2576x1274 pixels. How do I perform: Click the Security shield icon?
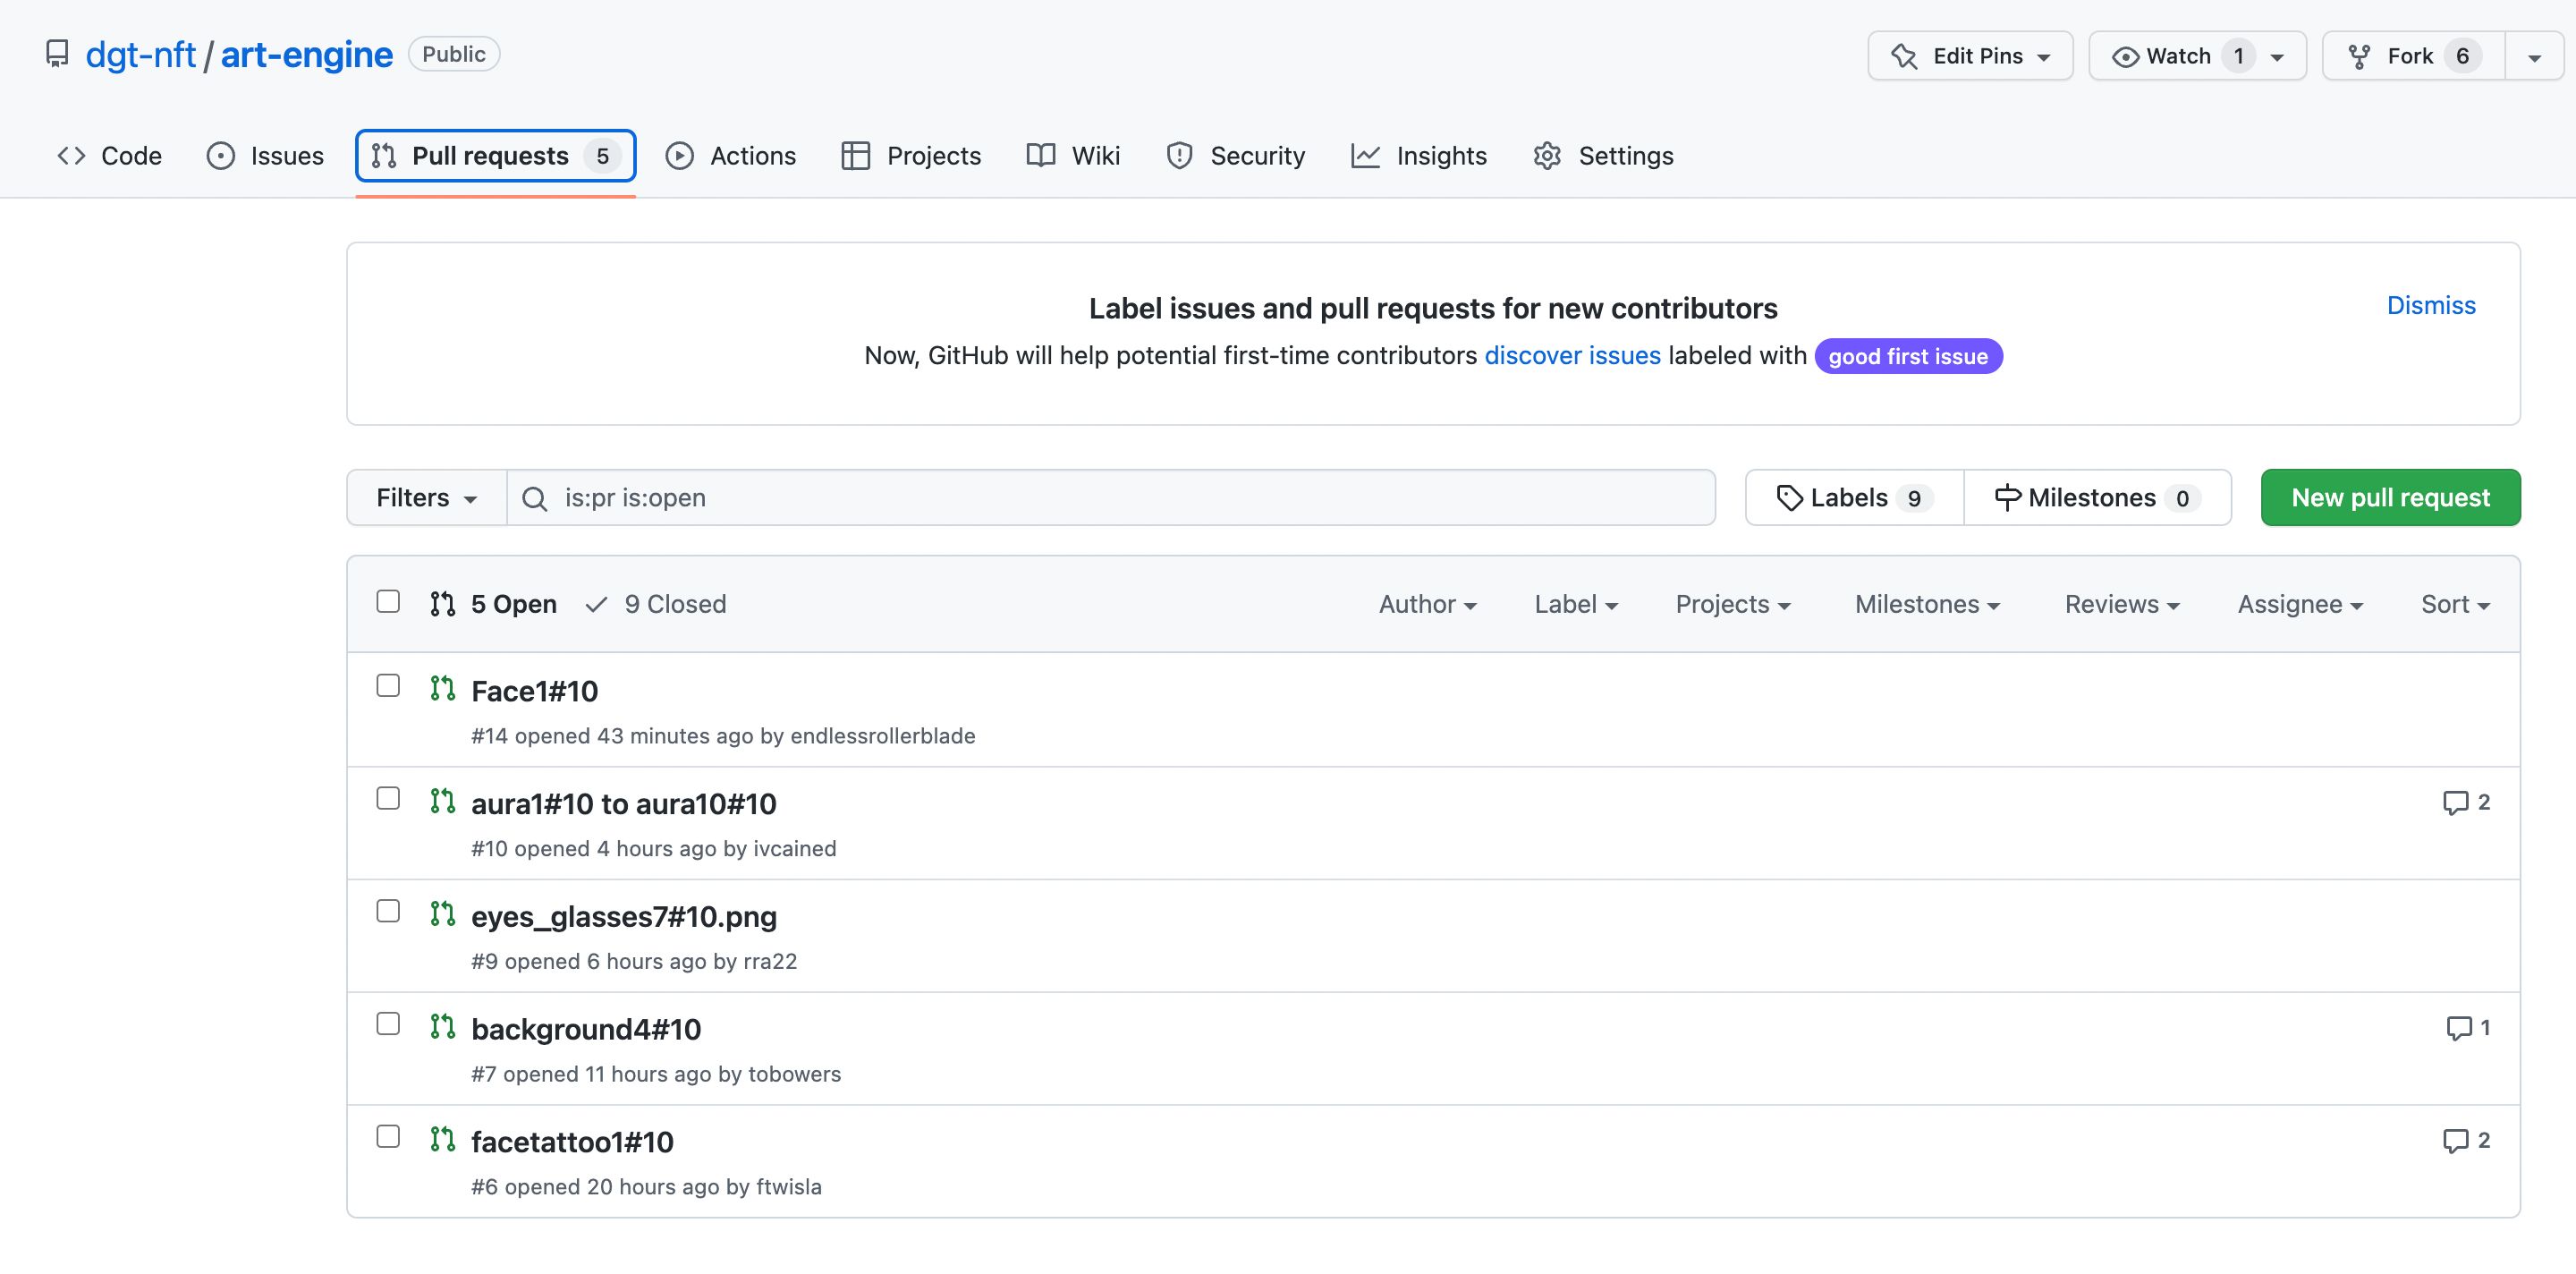click(1179, 156)
